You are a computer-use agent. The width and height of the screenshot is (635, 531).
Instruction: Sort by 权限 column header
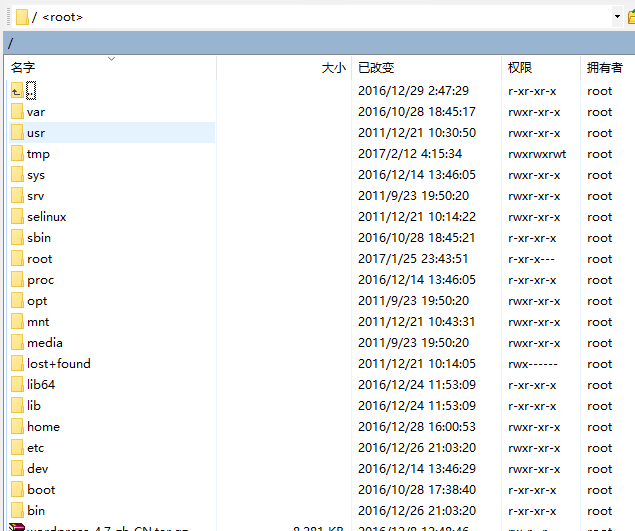click(x=520, y=68)
